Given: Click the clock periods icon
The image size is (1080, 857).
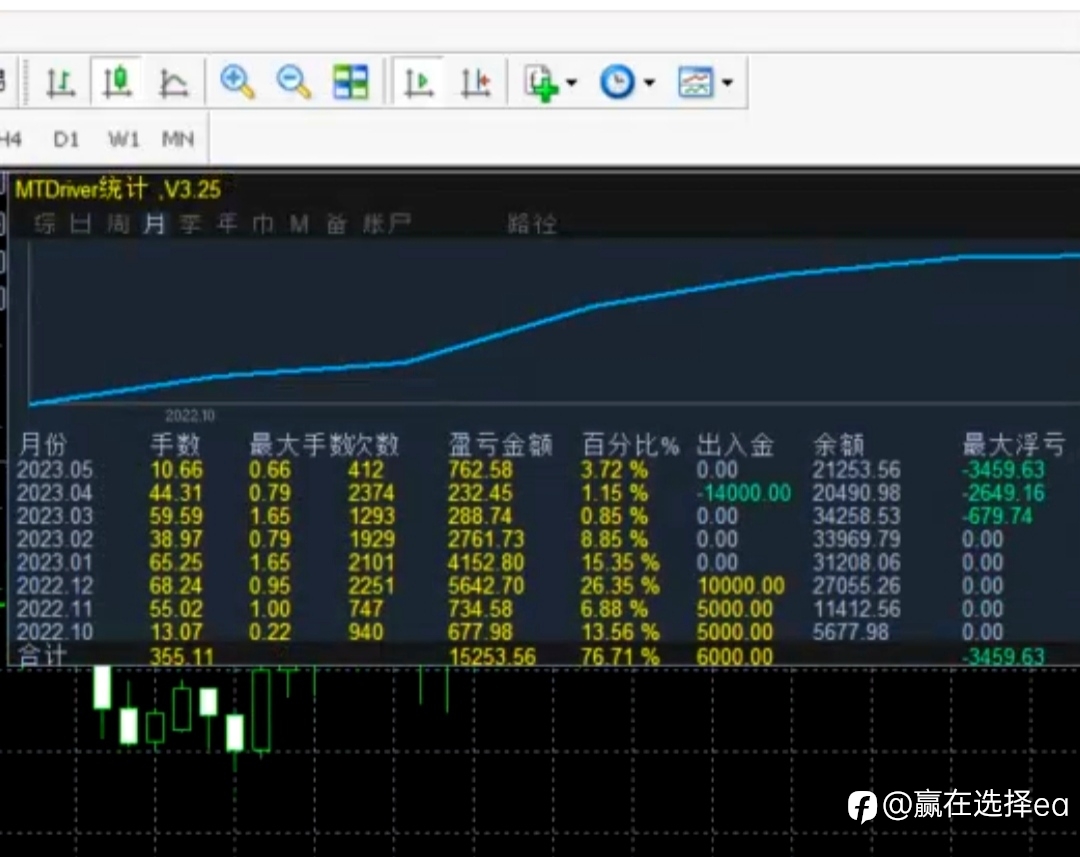Looking at the screenshot, I should click(617, 82).
